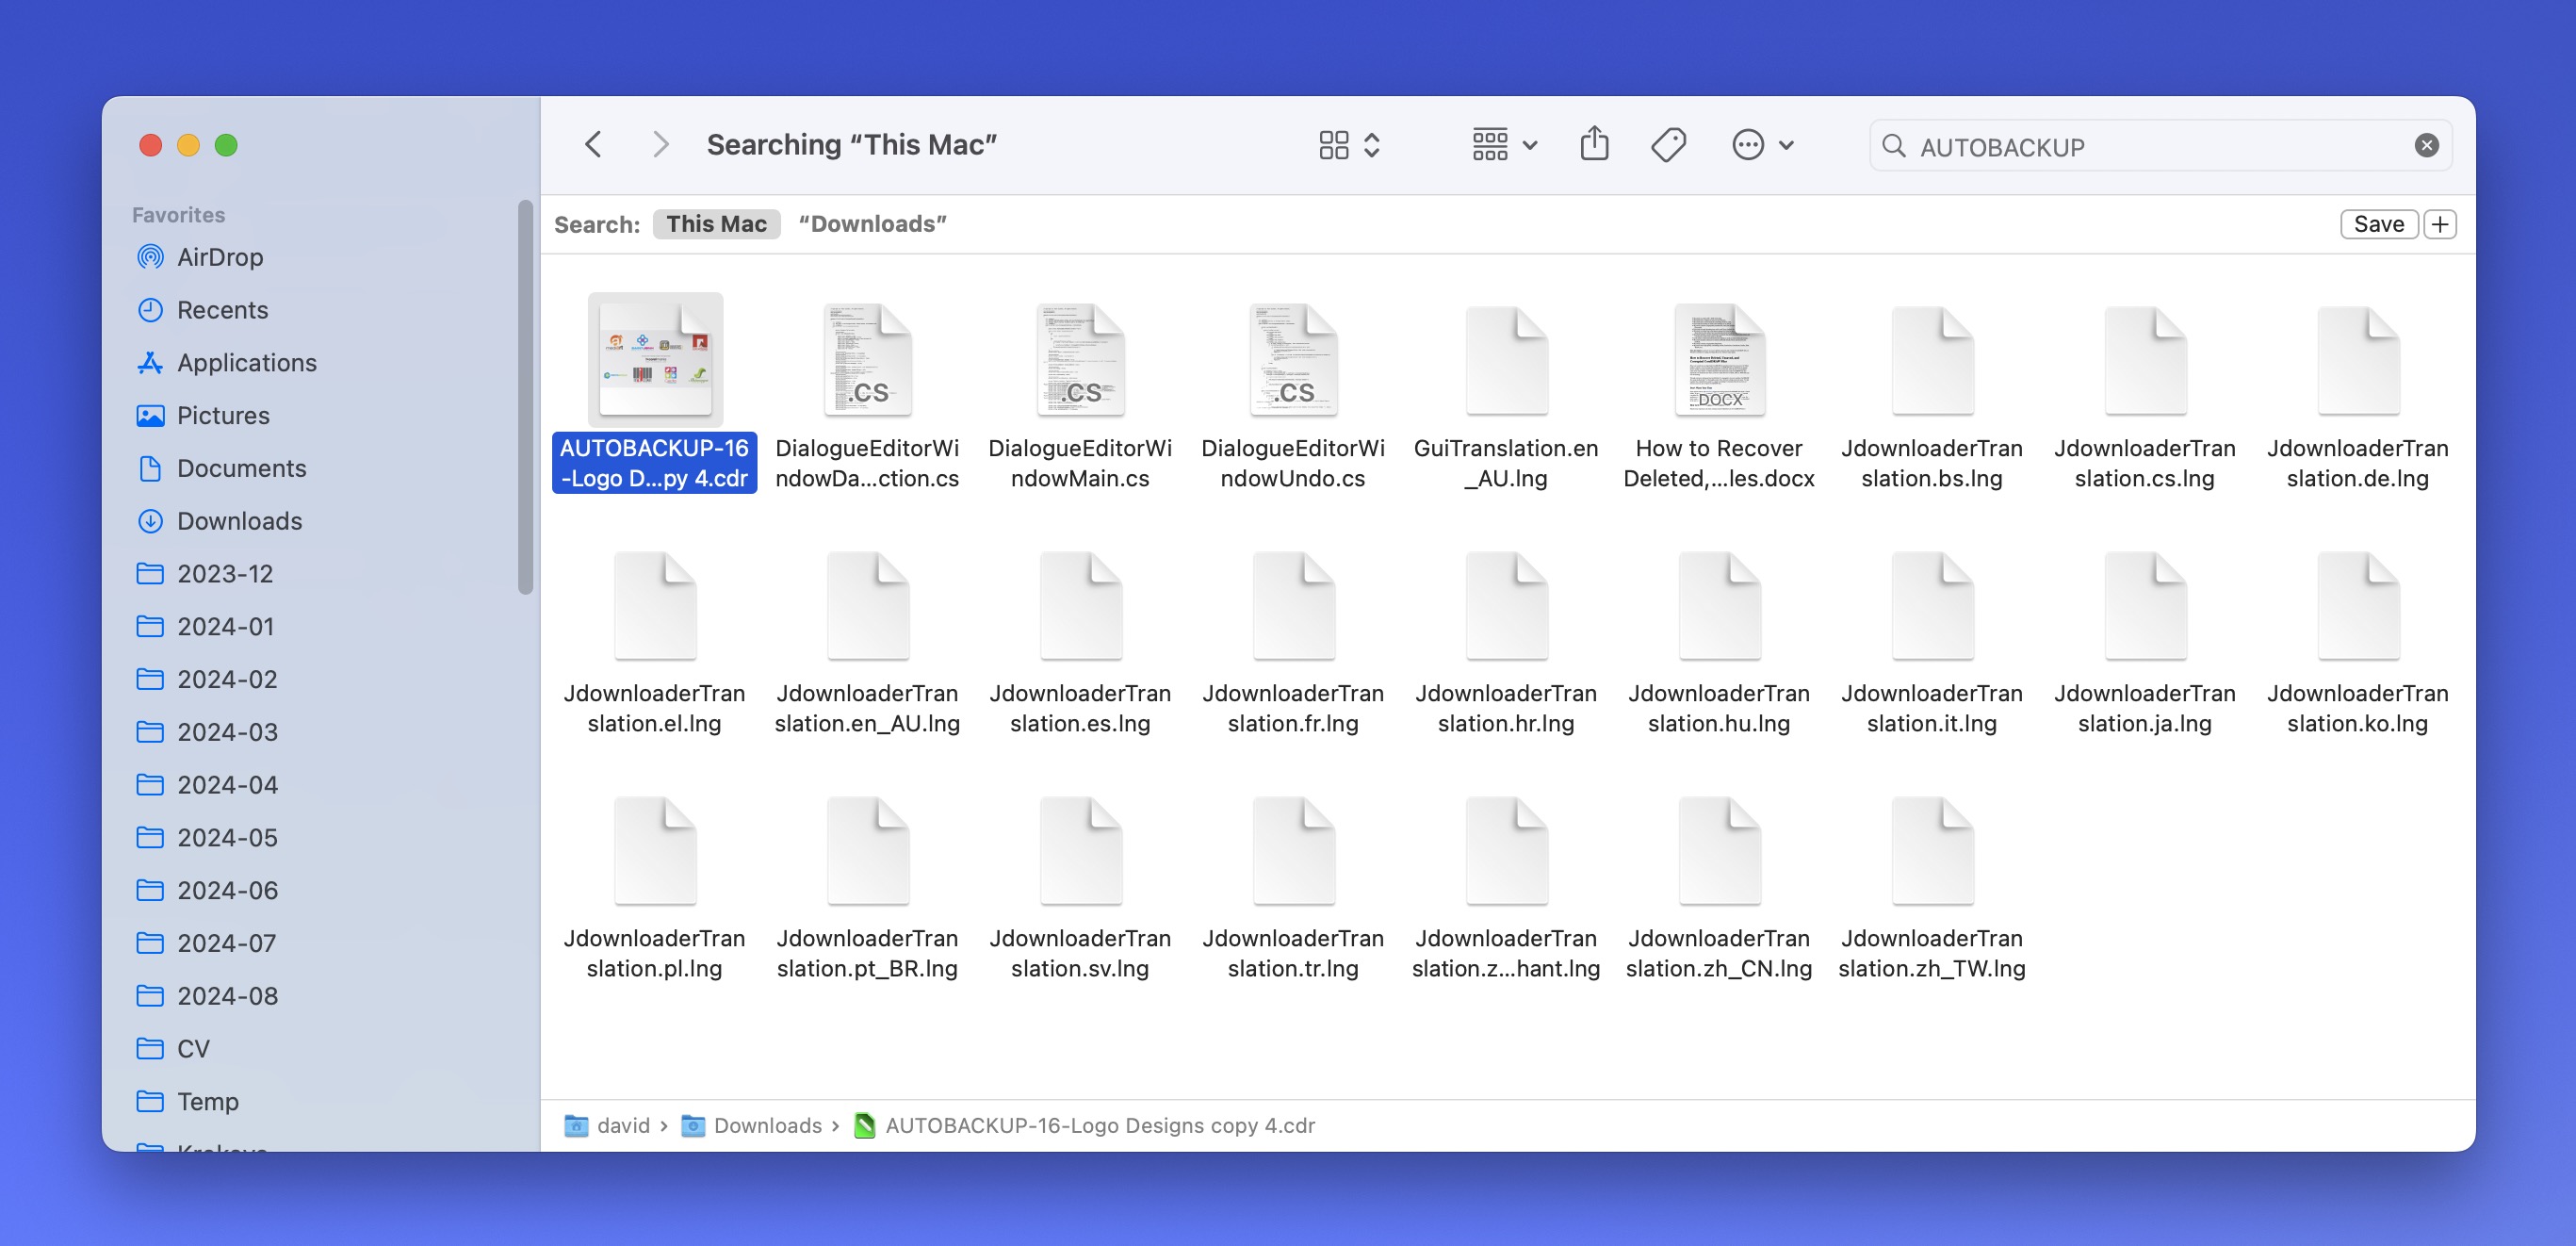Select JdownloaderTranslation.bs.lng file icon

[x=1932, y=360]
